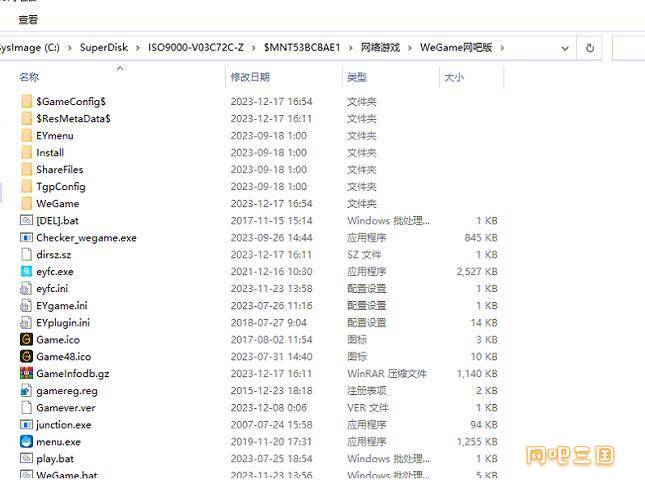Click the date 2021-12-16 10:30
The height and width of the screenshot is (480, 645).
point(271,272)
